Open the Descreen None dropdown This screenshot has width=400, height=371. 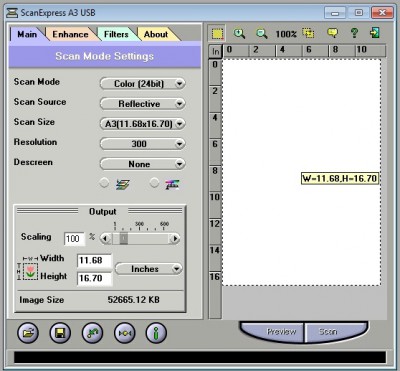coord(143,164)
